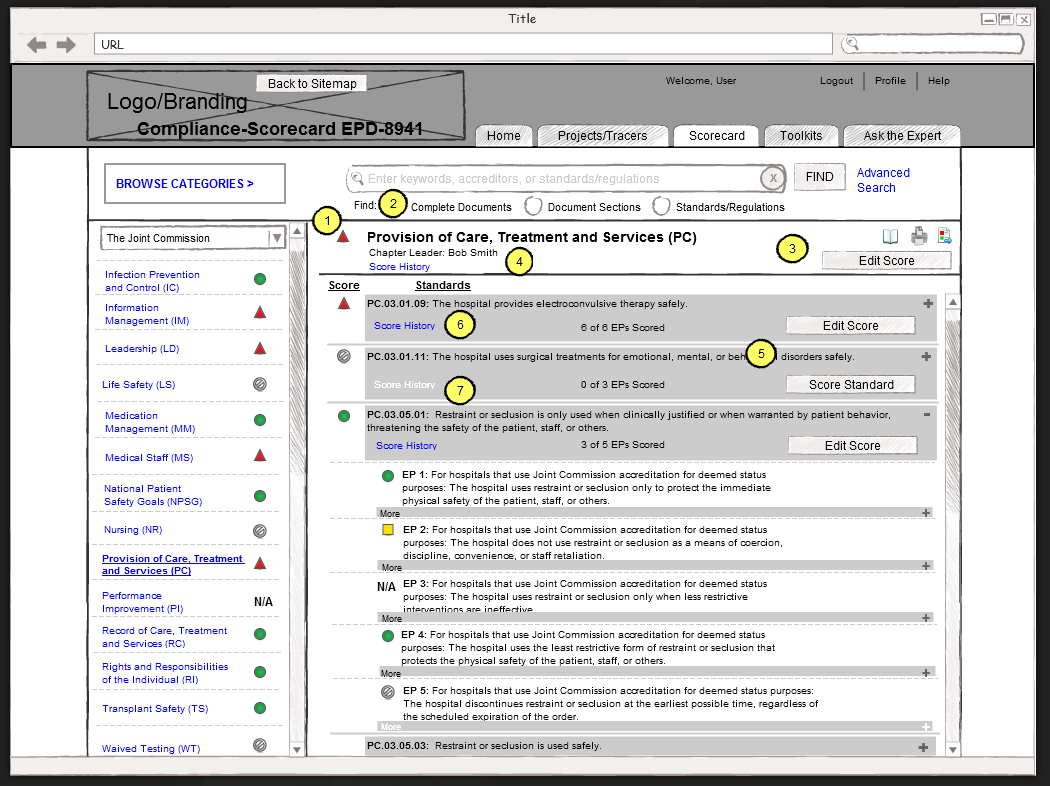Click the standards list scroll-down arrow
Image resolution: width=1050 pixels, height=786 pixels.
952,750
